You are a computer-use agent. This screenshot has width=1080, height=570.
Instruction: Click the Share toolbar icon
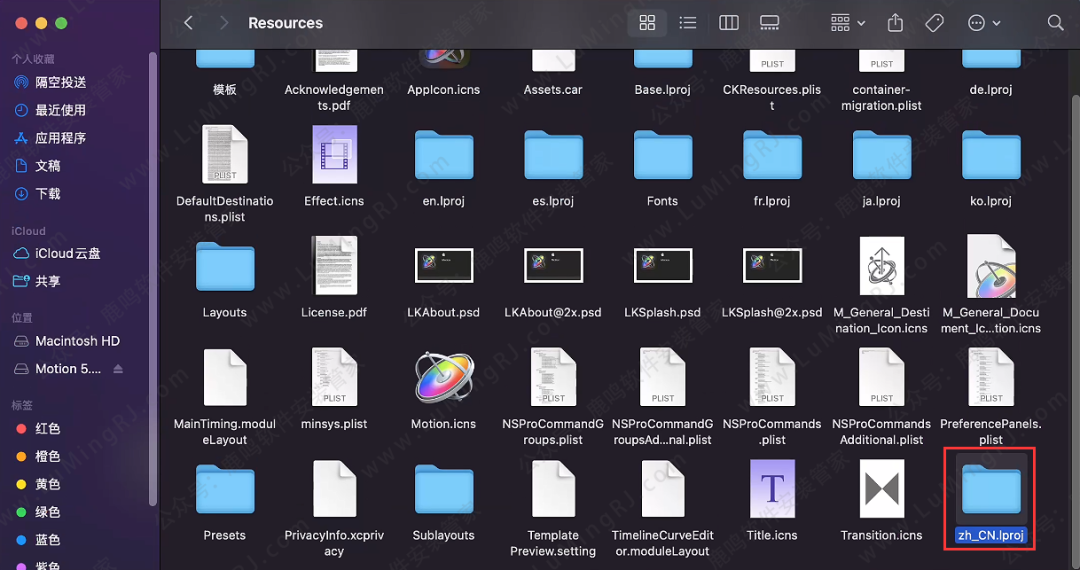[x=895, y=23]
